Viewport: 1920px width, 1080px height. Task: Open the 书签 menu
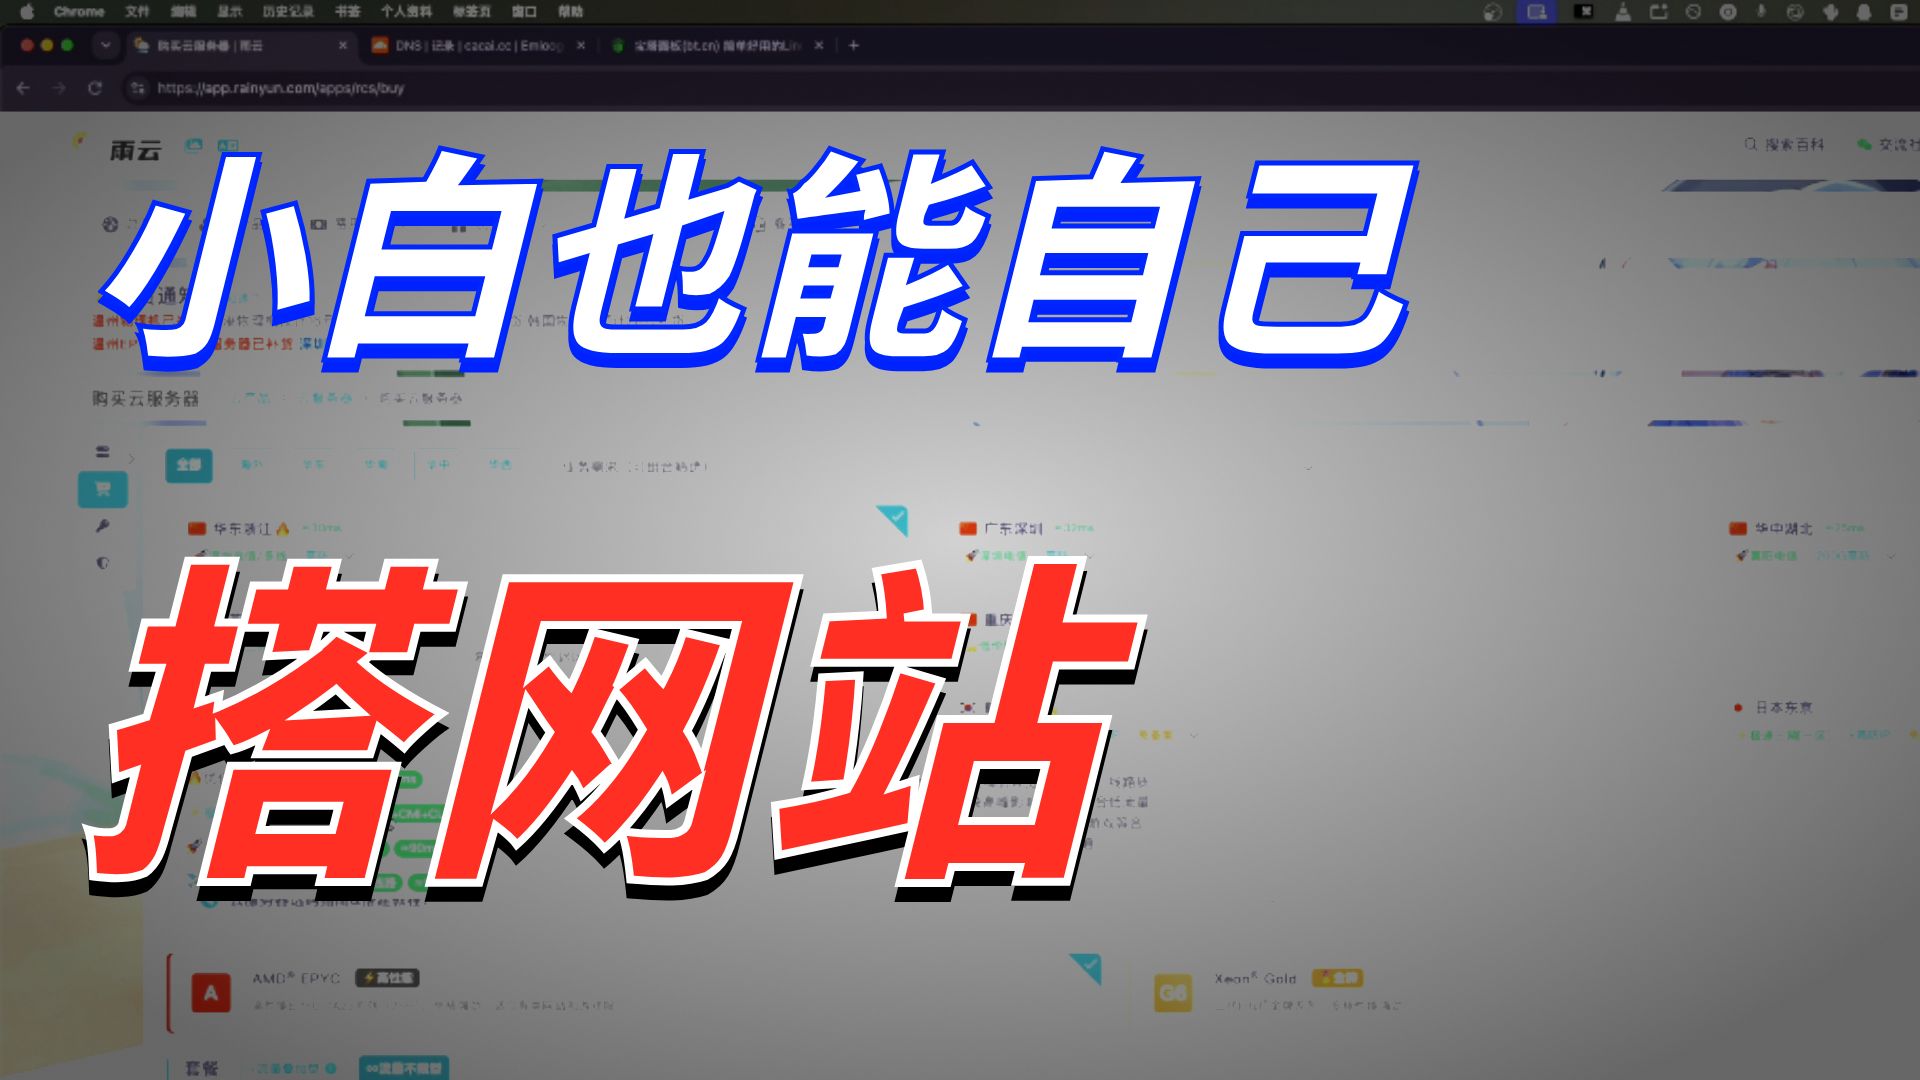click(x=347, y=12)
